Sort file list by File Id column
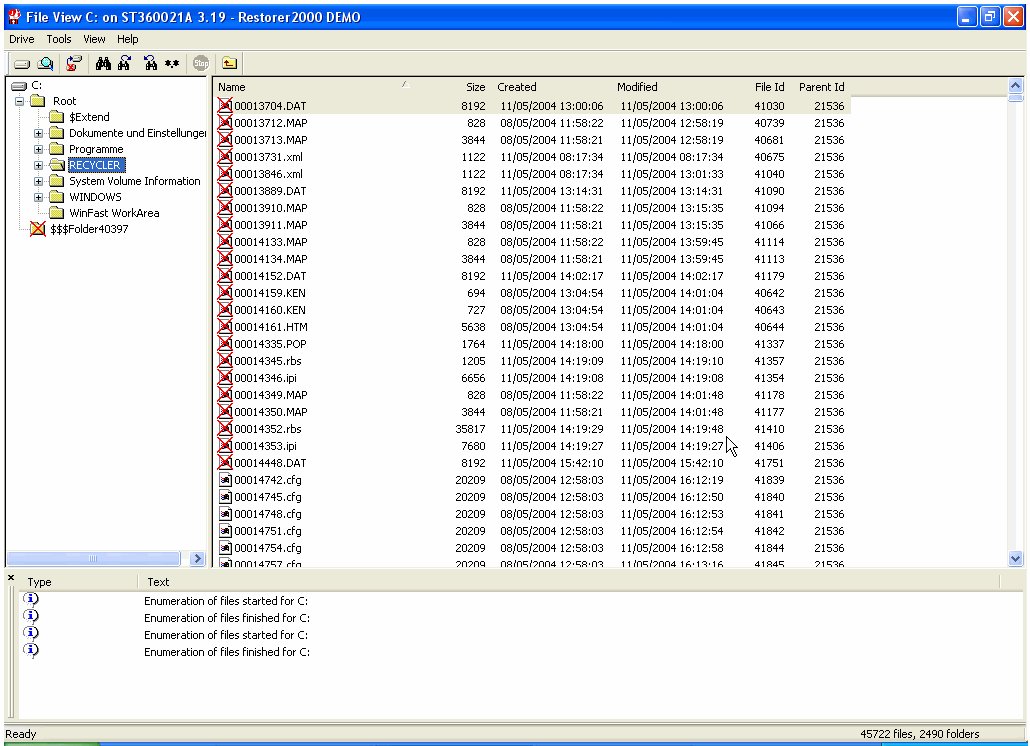Screen dimensions: 1030x746 coord(761,87)
